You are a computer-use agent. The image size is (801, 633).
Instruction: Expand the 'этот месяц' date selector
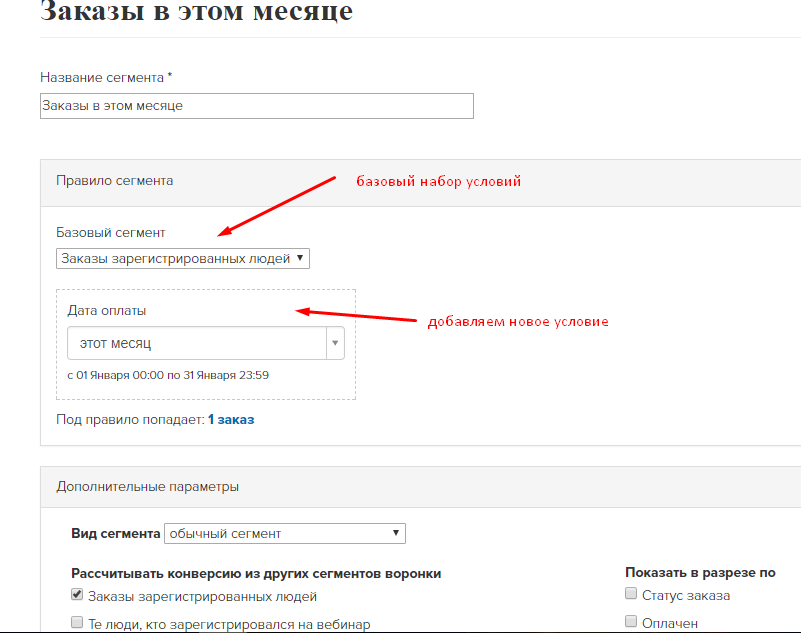tap(205, 343)
